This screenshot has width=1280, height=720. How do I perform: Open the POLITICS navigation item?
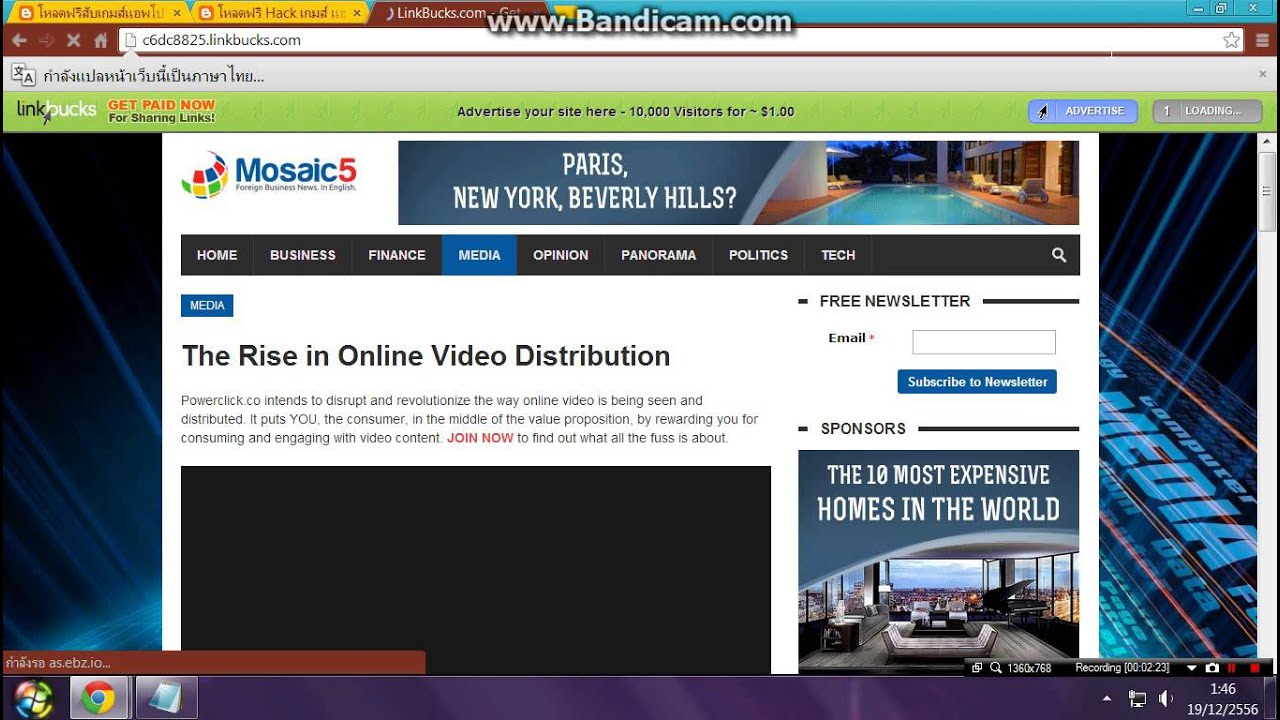758,255
